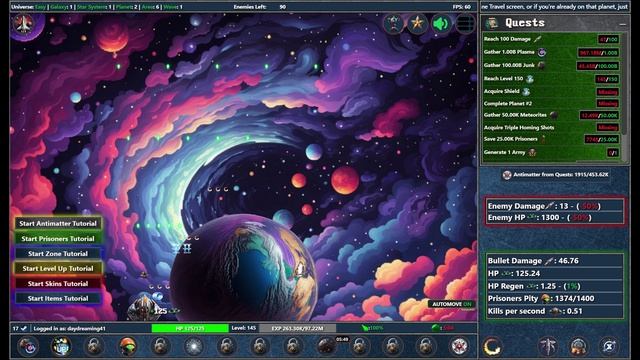640x360 pixels.
Task: Click the Quests panel header icon
Action: click(x=492, y=23)
